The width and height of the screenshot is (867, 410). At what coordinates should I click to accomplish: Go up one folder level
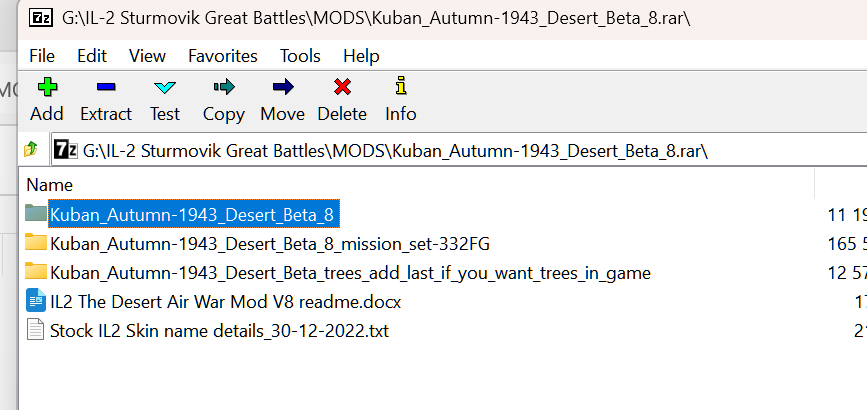pos(30,150)
